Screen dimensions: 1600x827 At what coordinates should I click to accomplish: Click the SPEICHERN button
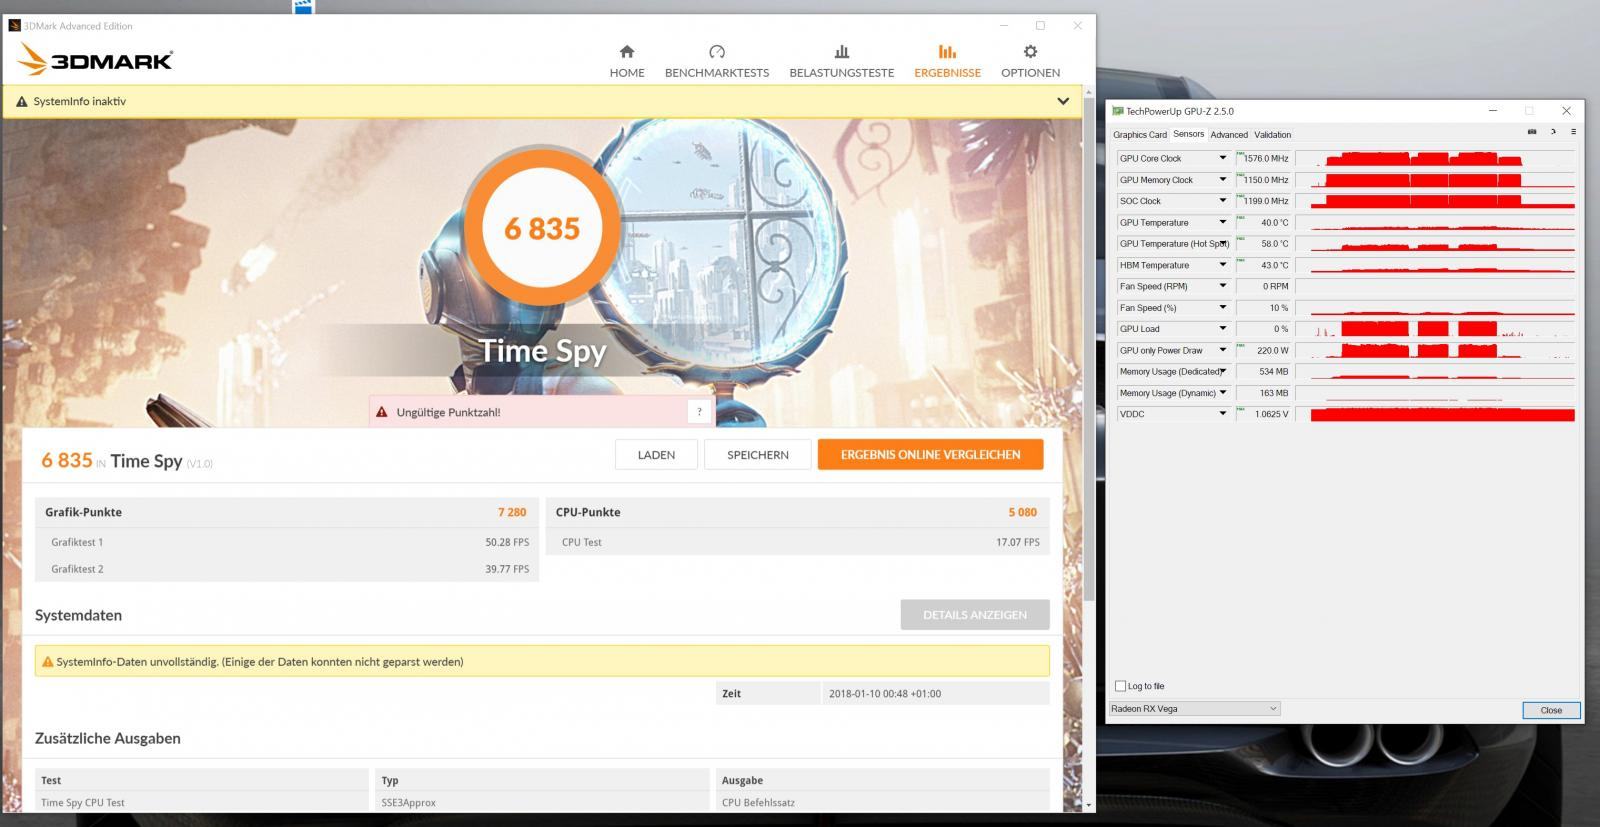(758, 455)
